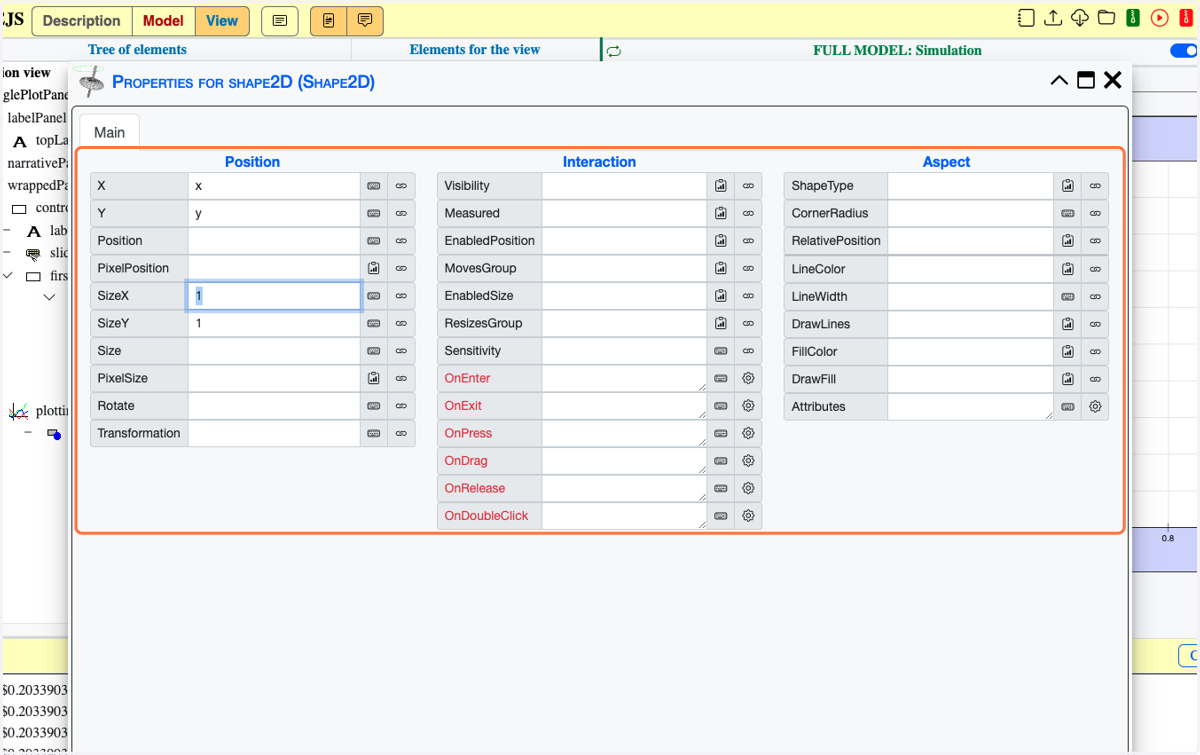Click the LineWidth label button
1200x755 pixels.
pyautogui.click(x=835, y=296)
